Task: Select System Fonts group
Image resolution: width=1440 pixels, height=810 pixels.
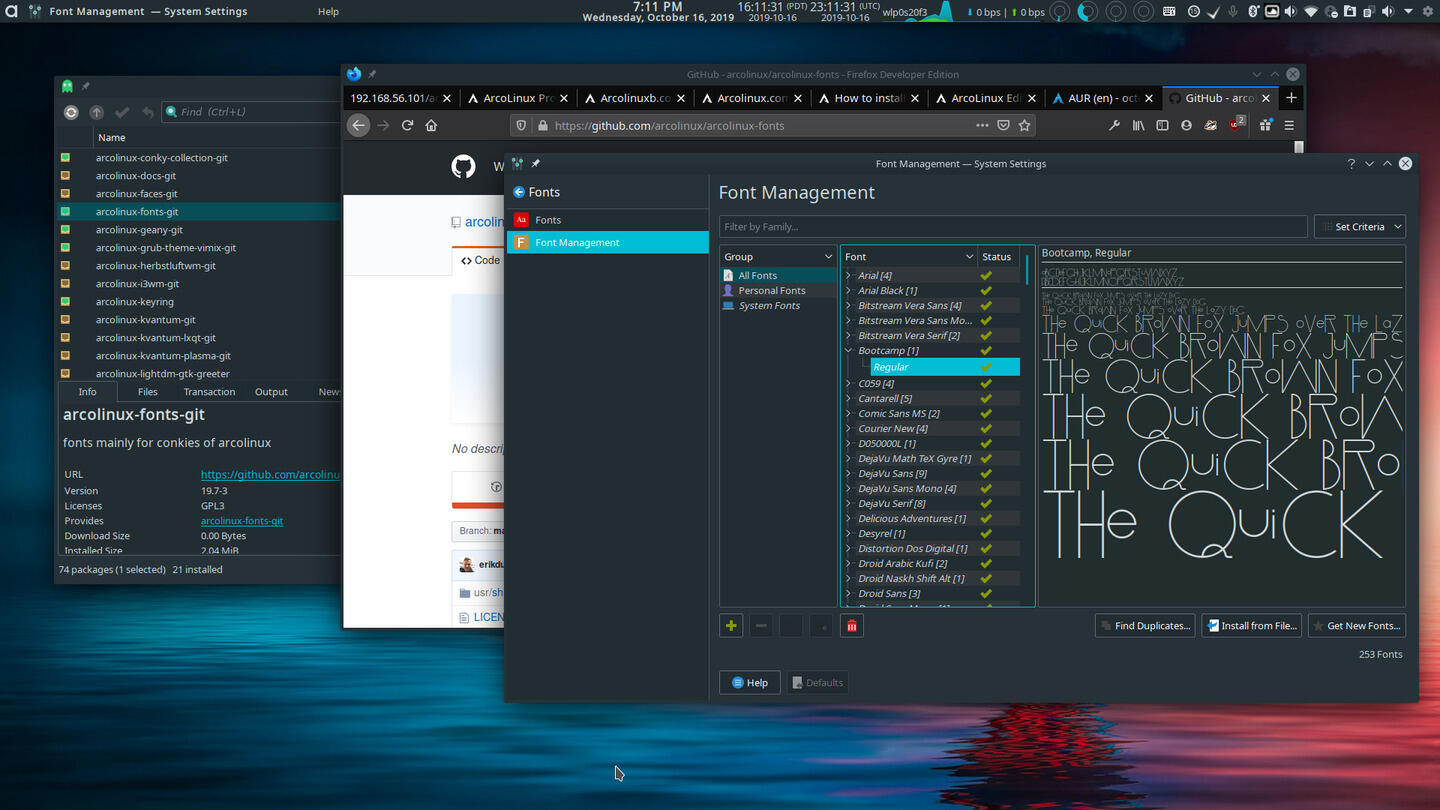Action: pyautogui.click(x=769, y=305)
